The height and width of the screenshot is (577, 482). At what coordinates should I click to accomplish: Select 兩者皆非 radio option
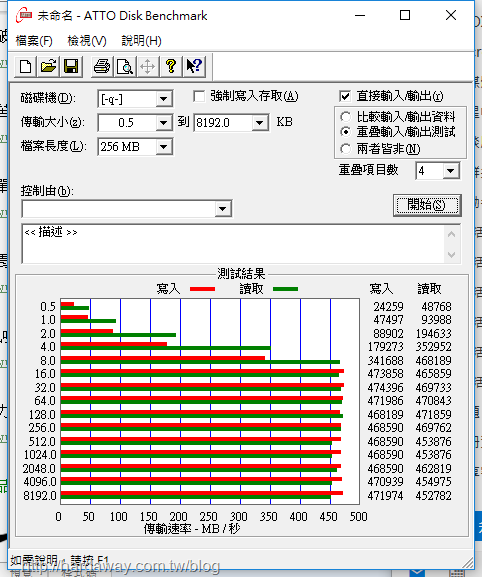[345, 149]
